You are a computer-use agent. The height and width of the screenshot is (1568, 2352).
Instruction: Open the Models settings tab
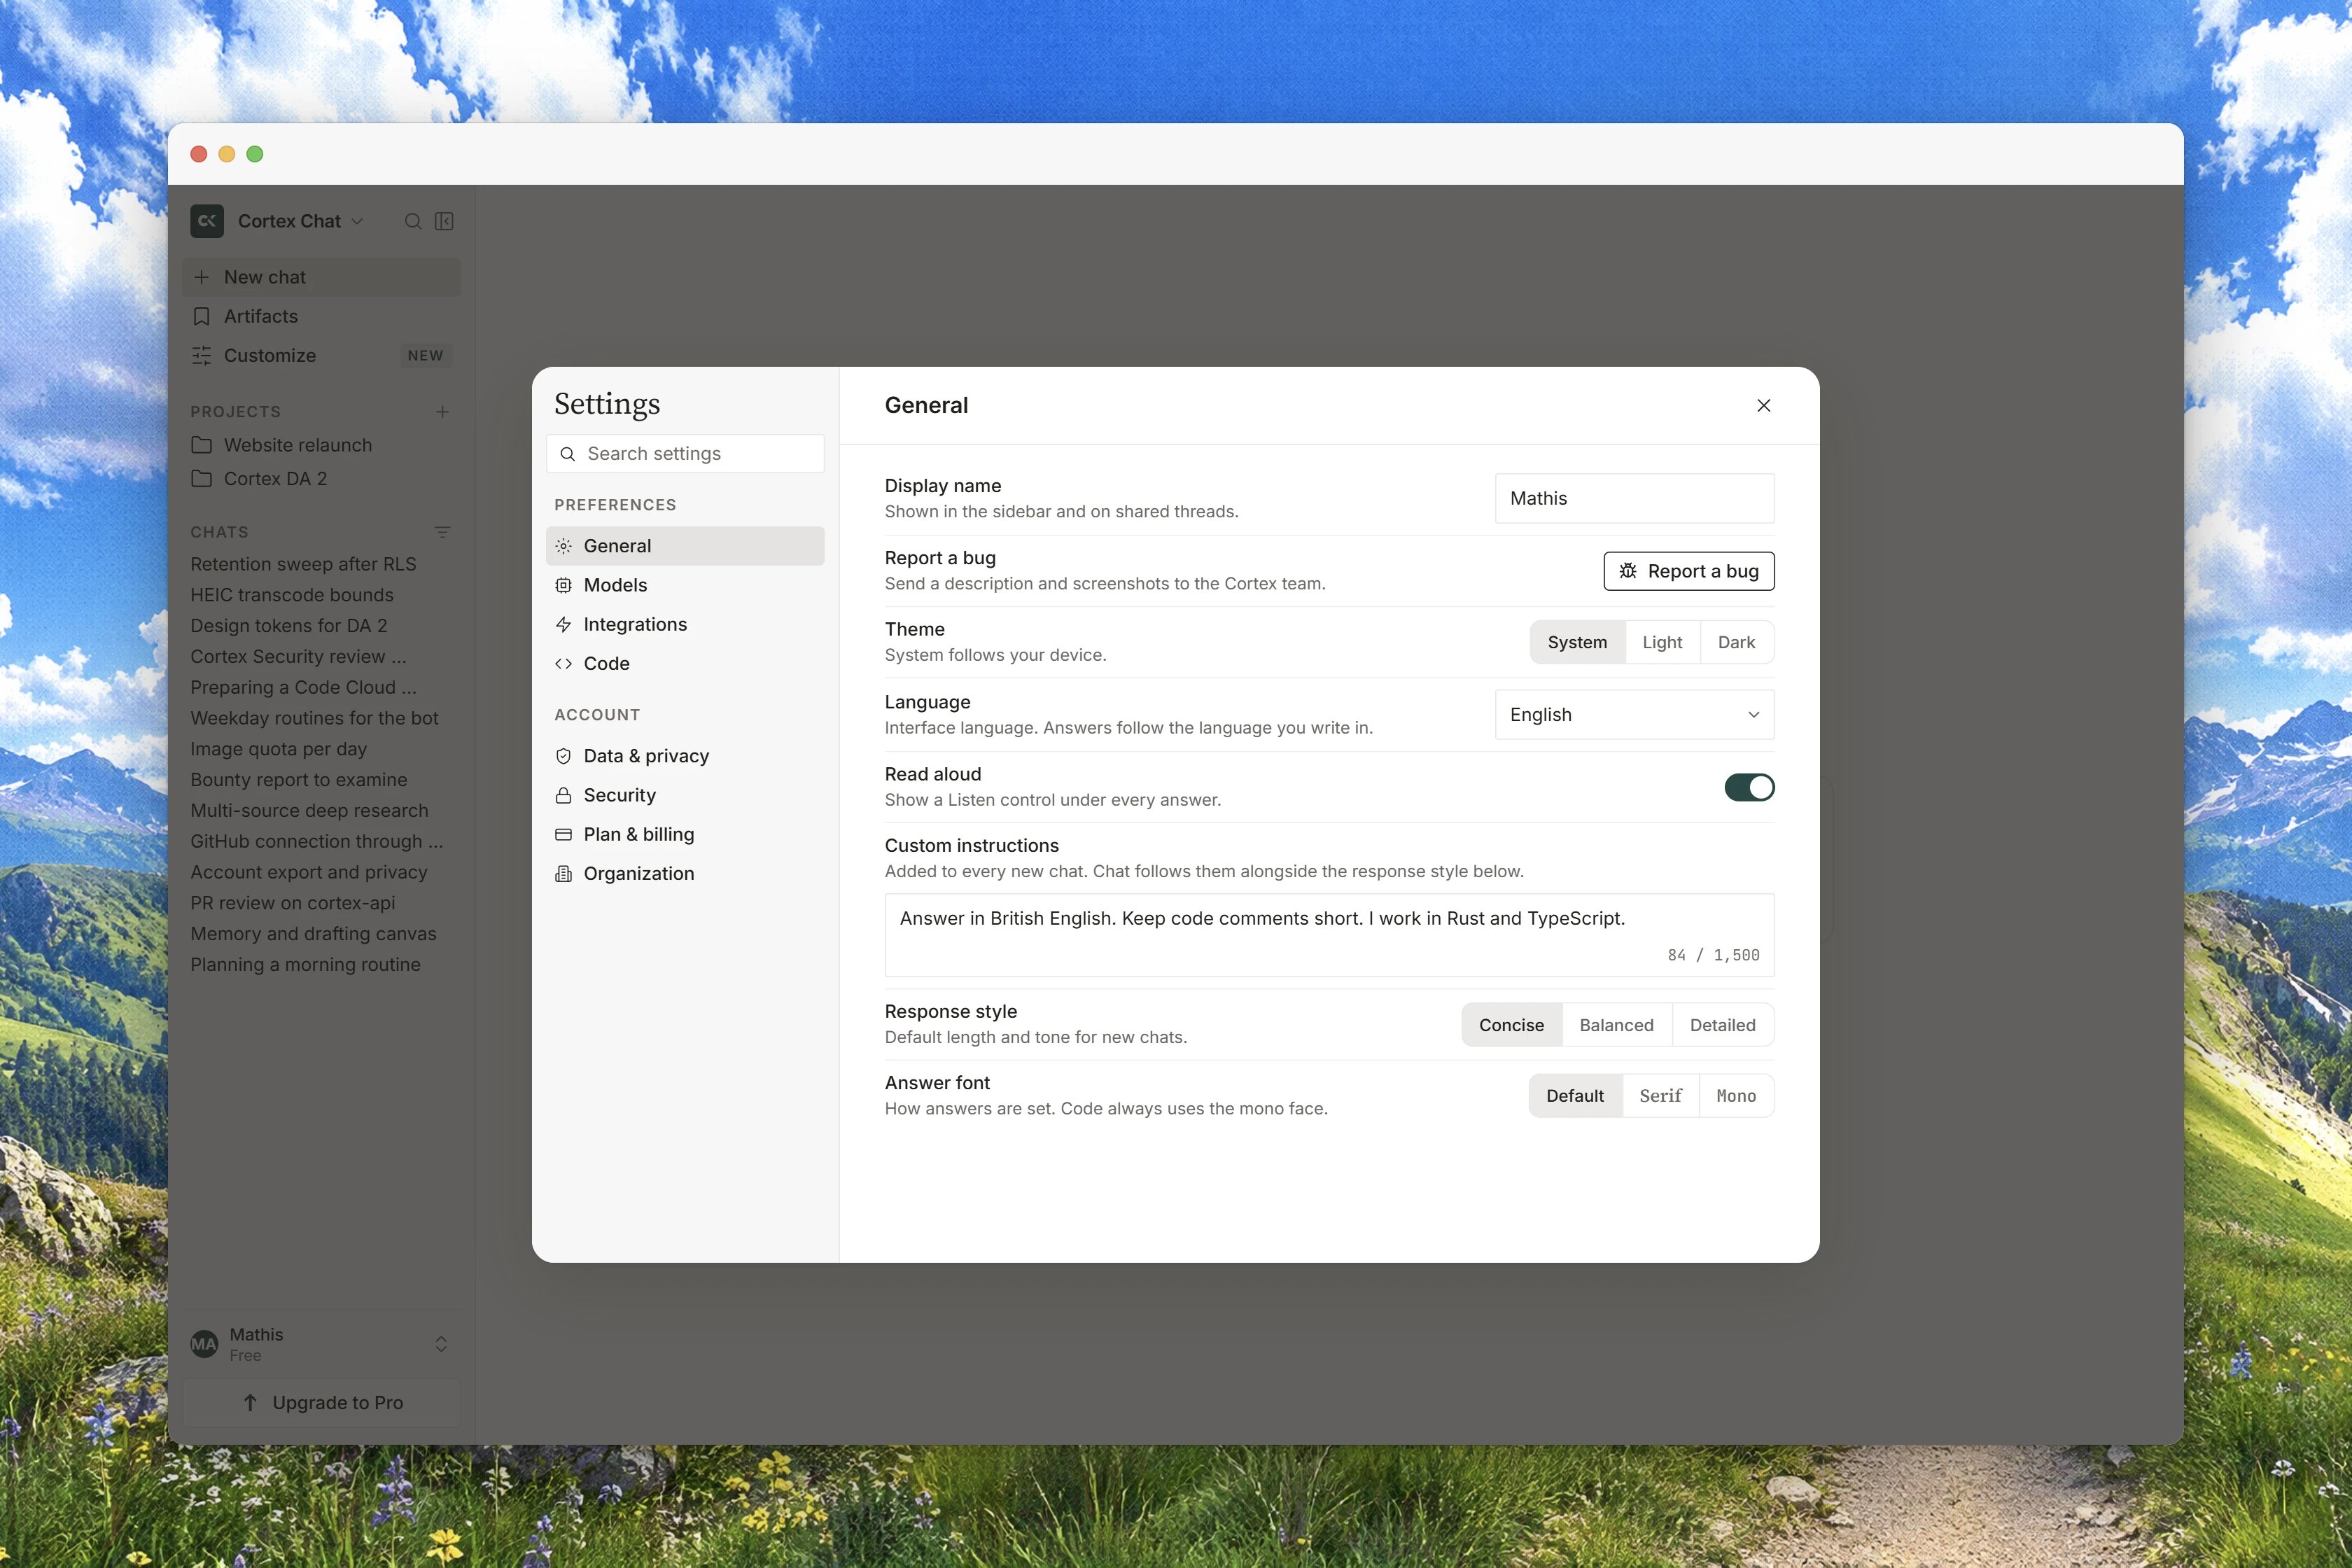pyautogui.click(x=685, y=585)
